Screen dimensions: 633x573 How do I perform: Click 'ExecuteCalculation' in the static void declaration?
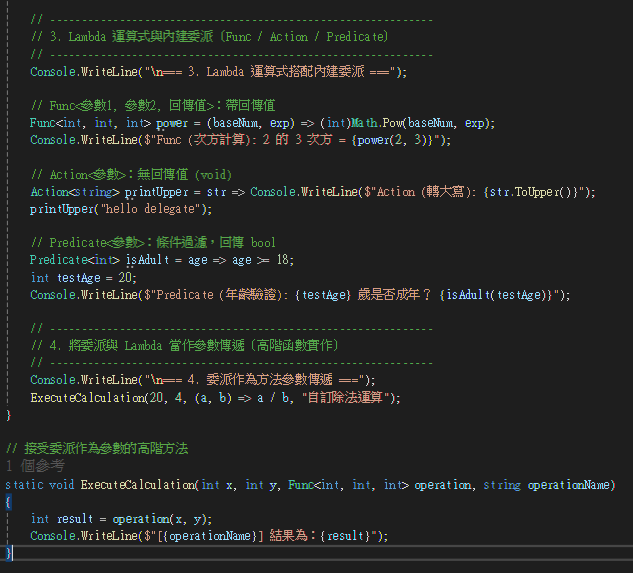click(138, 485)
